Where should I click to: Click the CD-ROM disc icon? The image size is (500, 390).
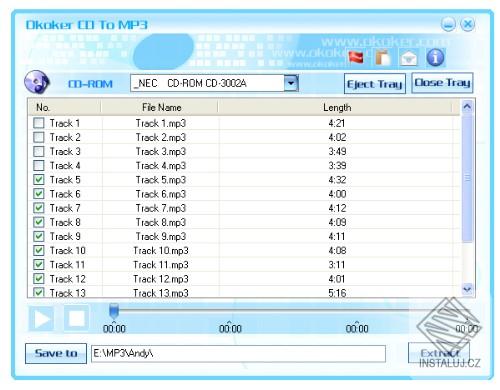point(37,82)
